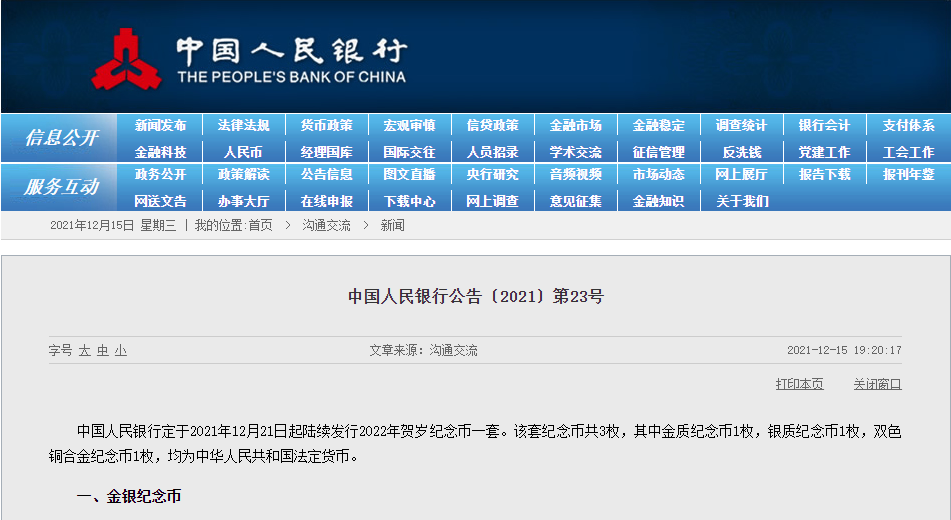This screenshot has width=951, height=520.
Task: Visit 网上展厅 page
Action: click(742, 175)
